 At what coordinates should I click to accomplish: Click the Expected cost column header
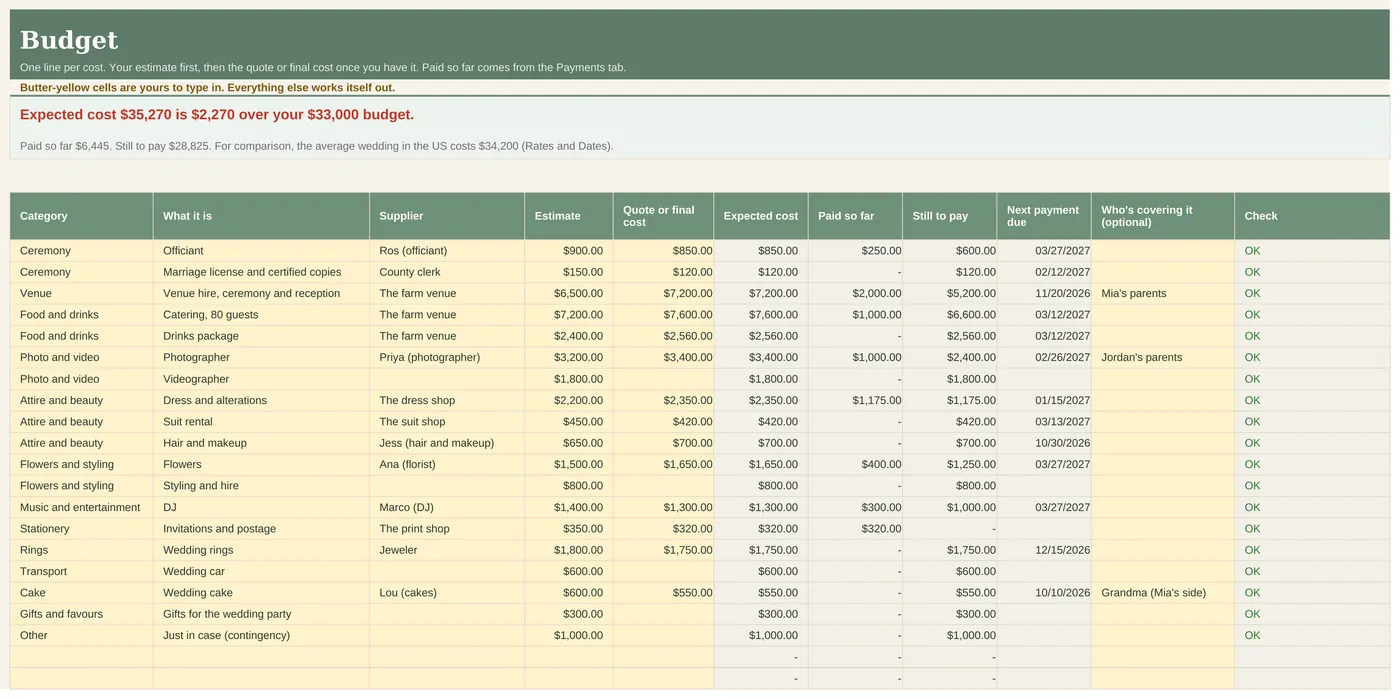pyautogui.click(x=761, y=216)
